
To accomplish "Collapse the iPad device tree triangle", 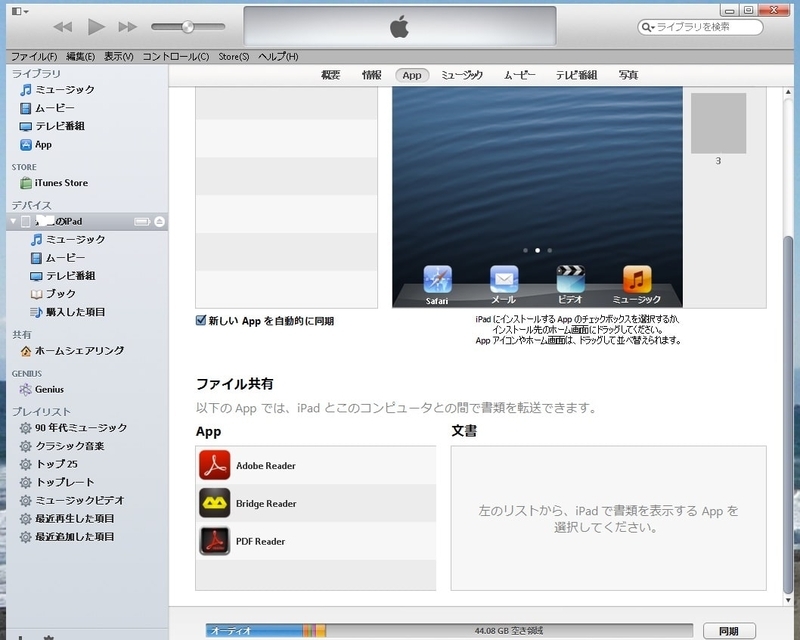I will [x=14, y=221].
